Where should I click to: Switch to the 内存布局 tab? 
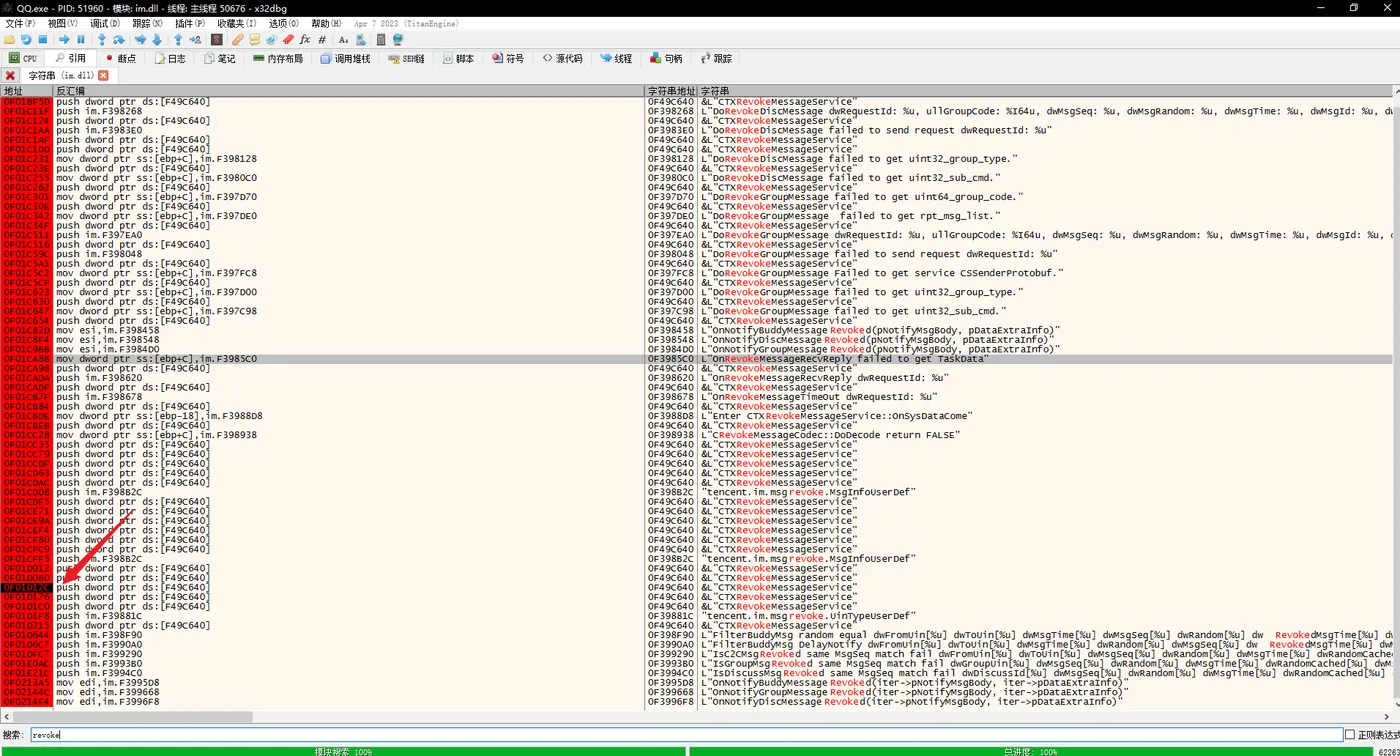278,59
